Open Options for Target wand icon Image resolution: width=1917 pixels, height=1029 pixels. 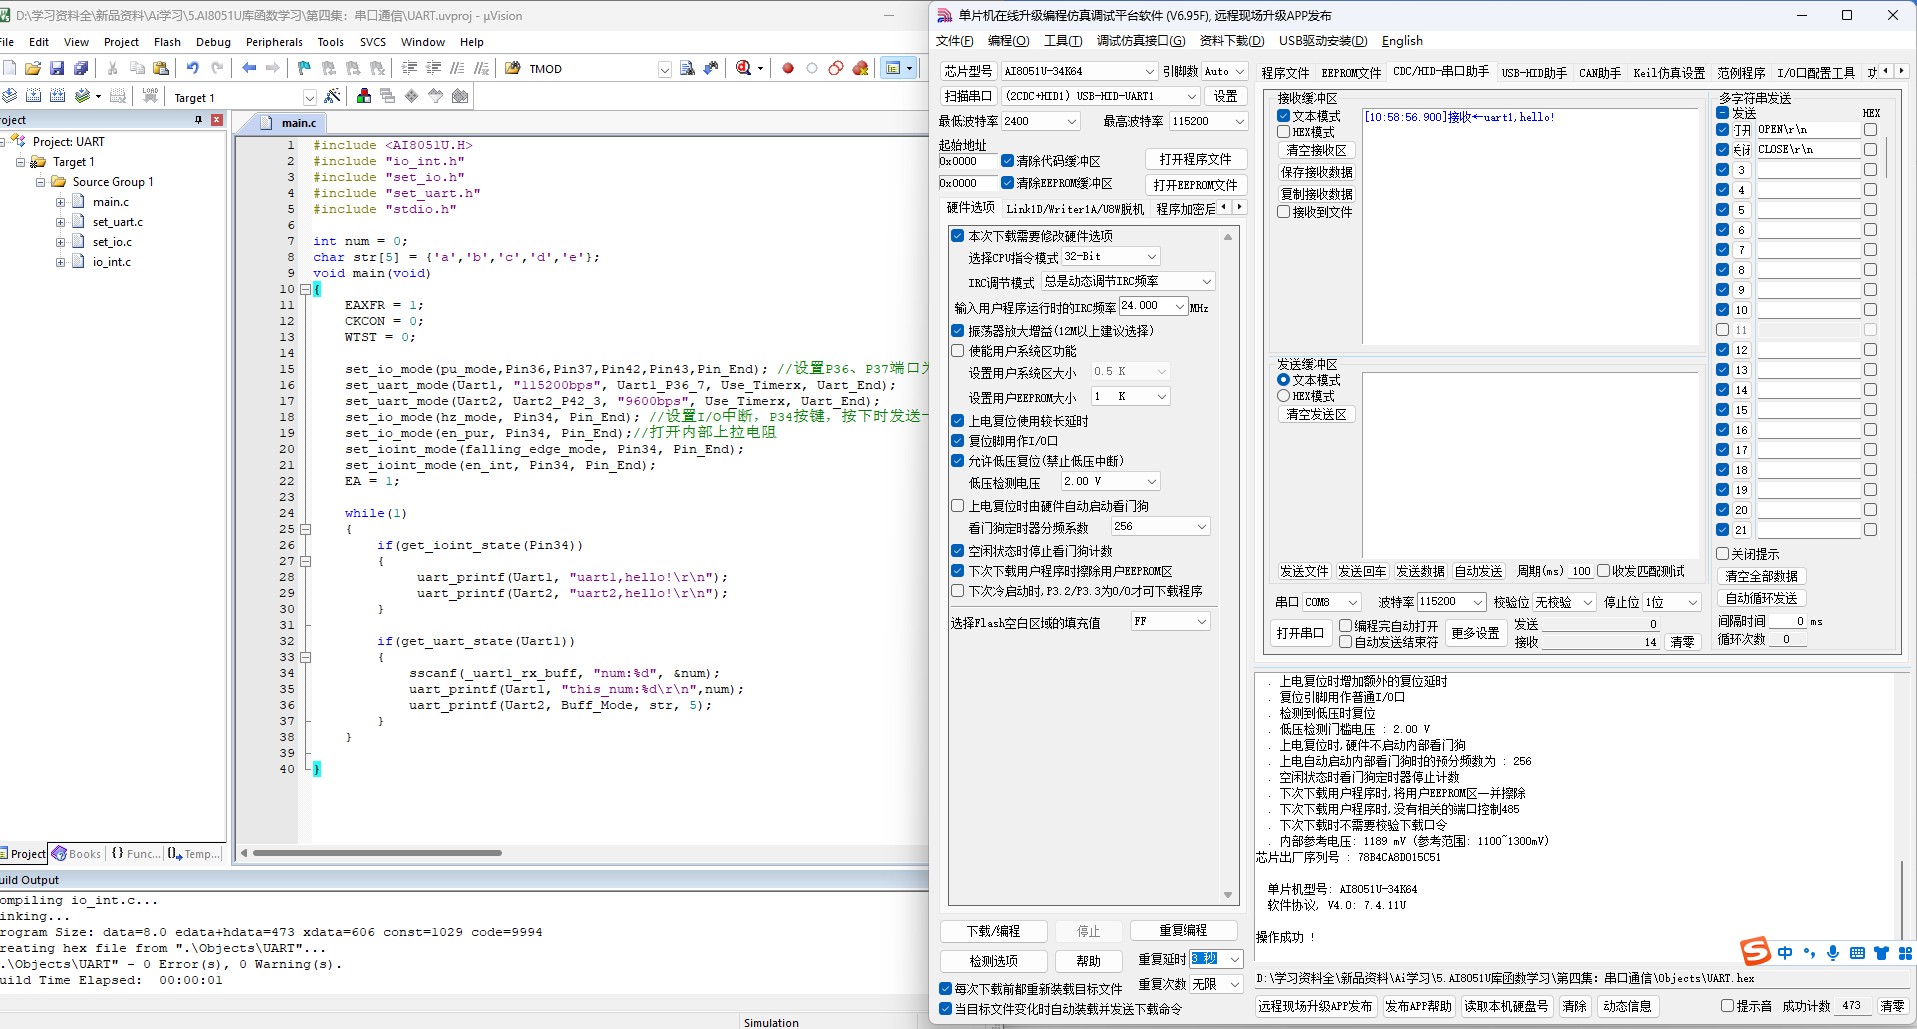pos(333,96)
